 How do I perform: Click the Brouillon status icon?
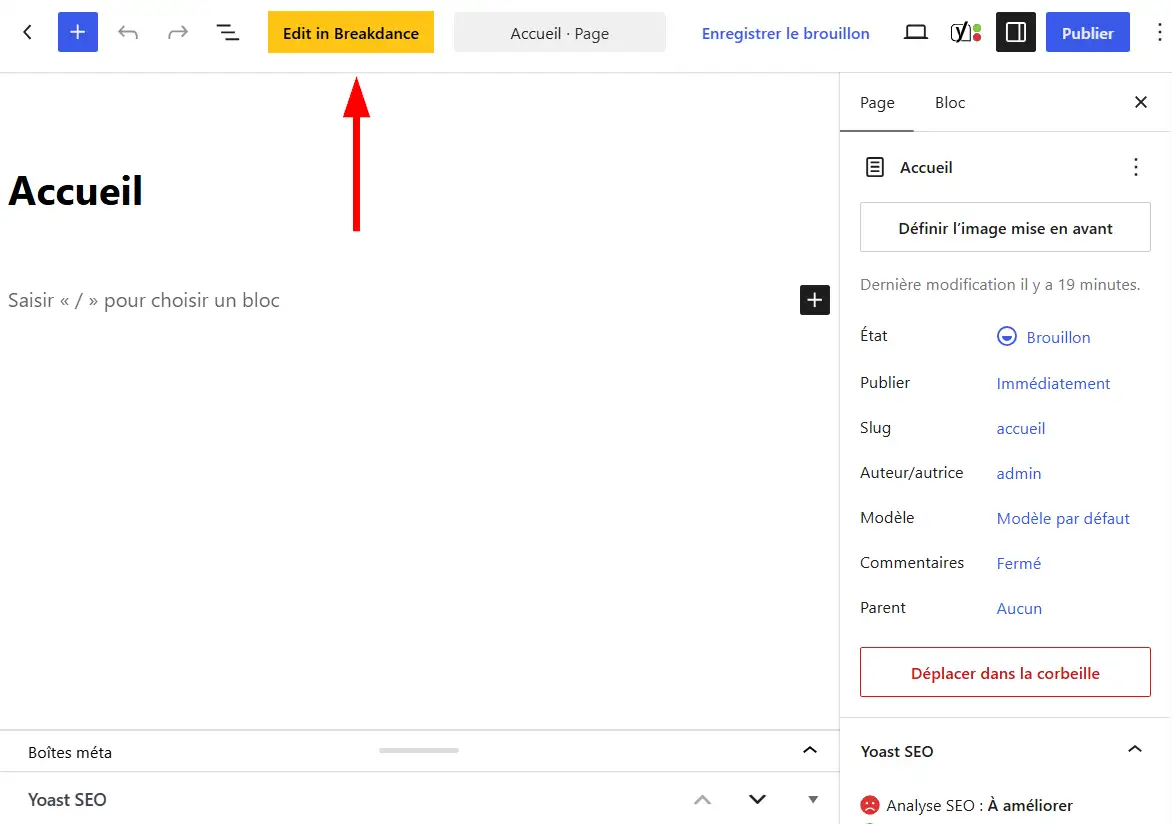tap(1007, 336)
